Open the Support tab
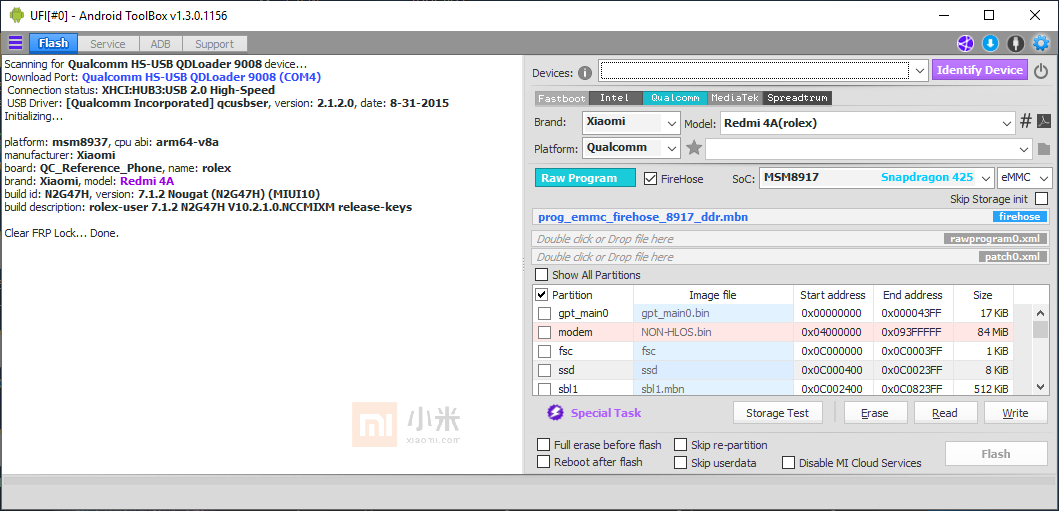This screenshot has width=1059, height=511. click(214, 44)
